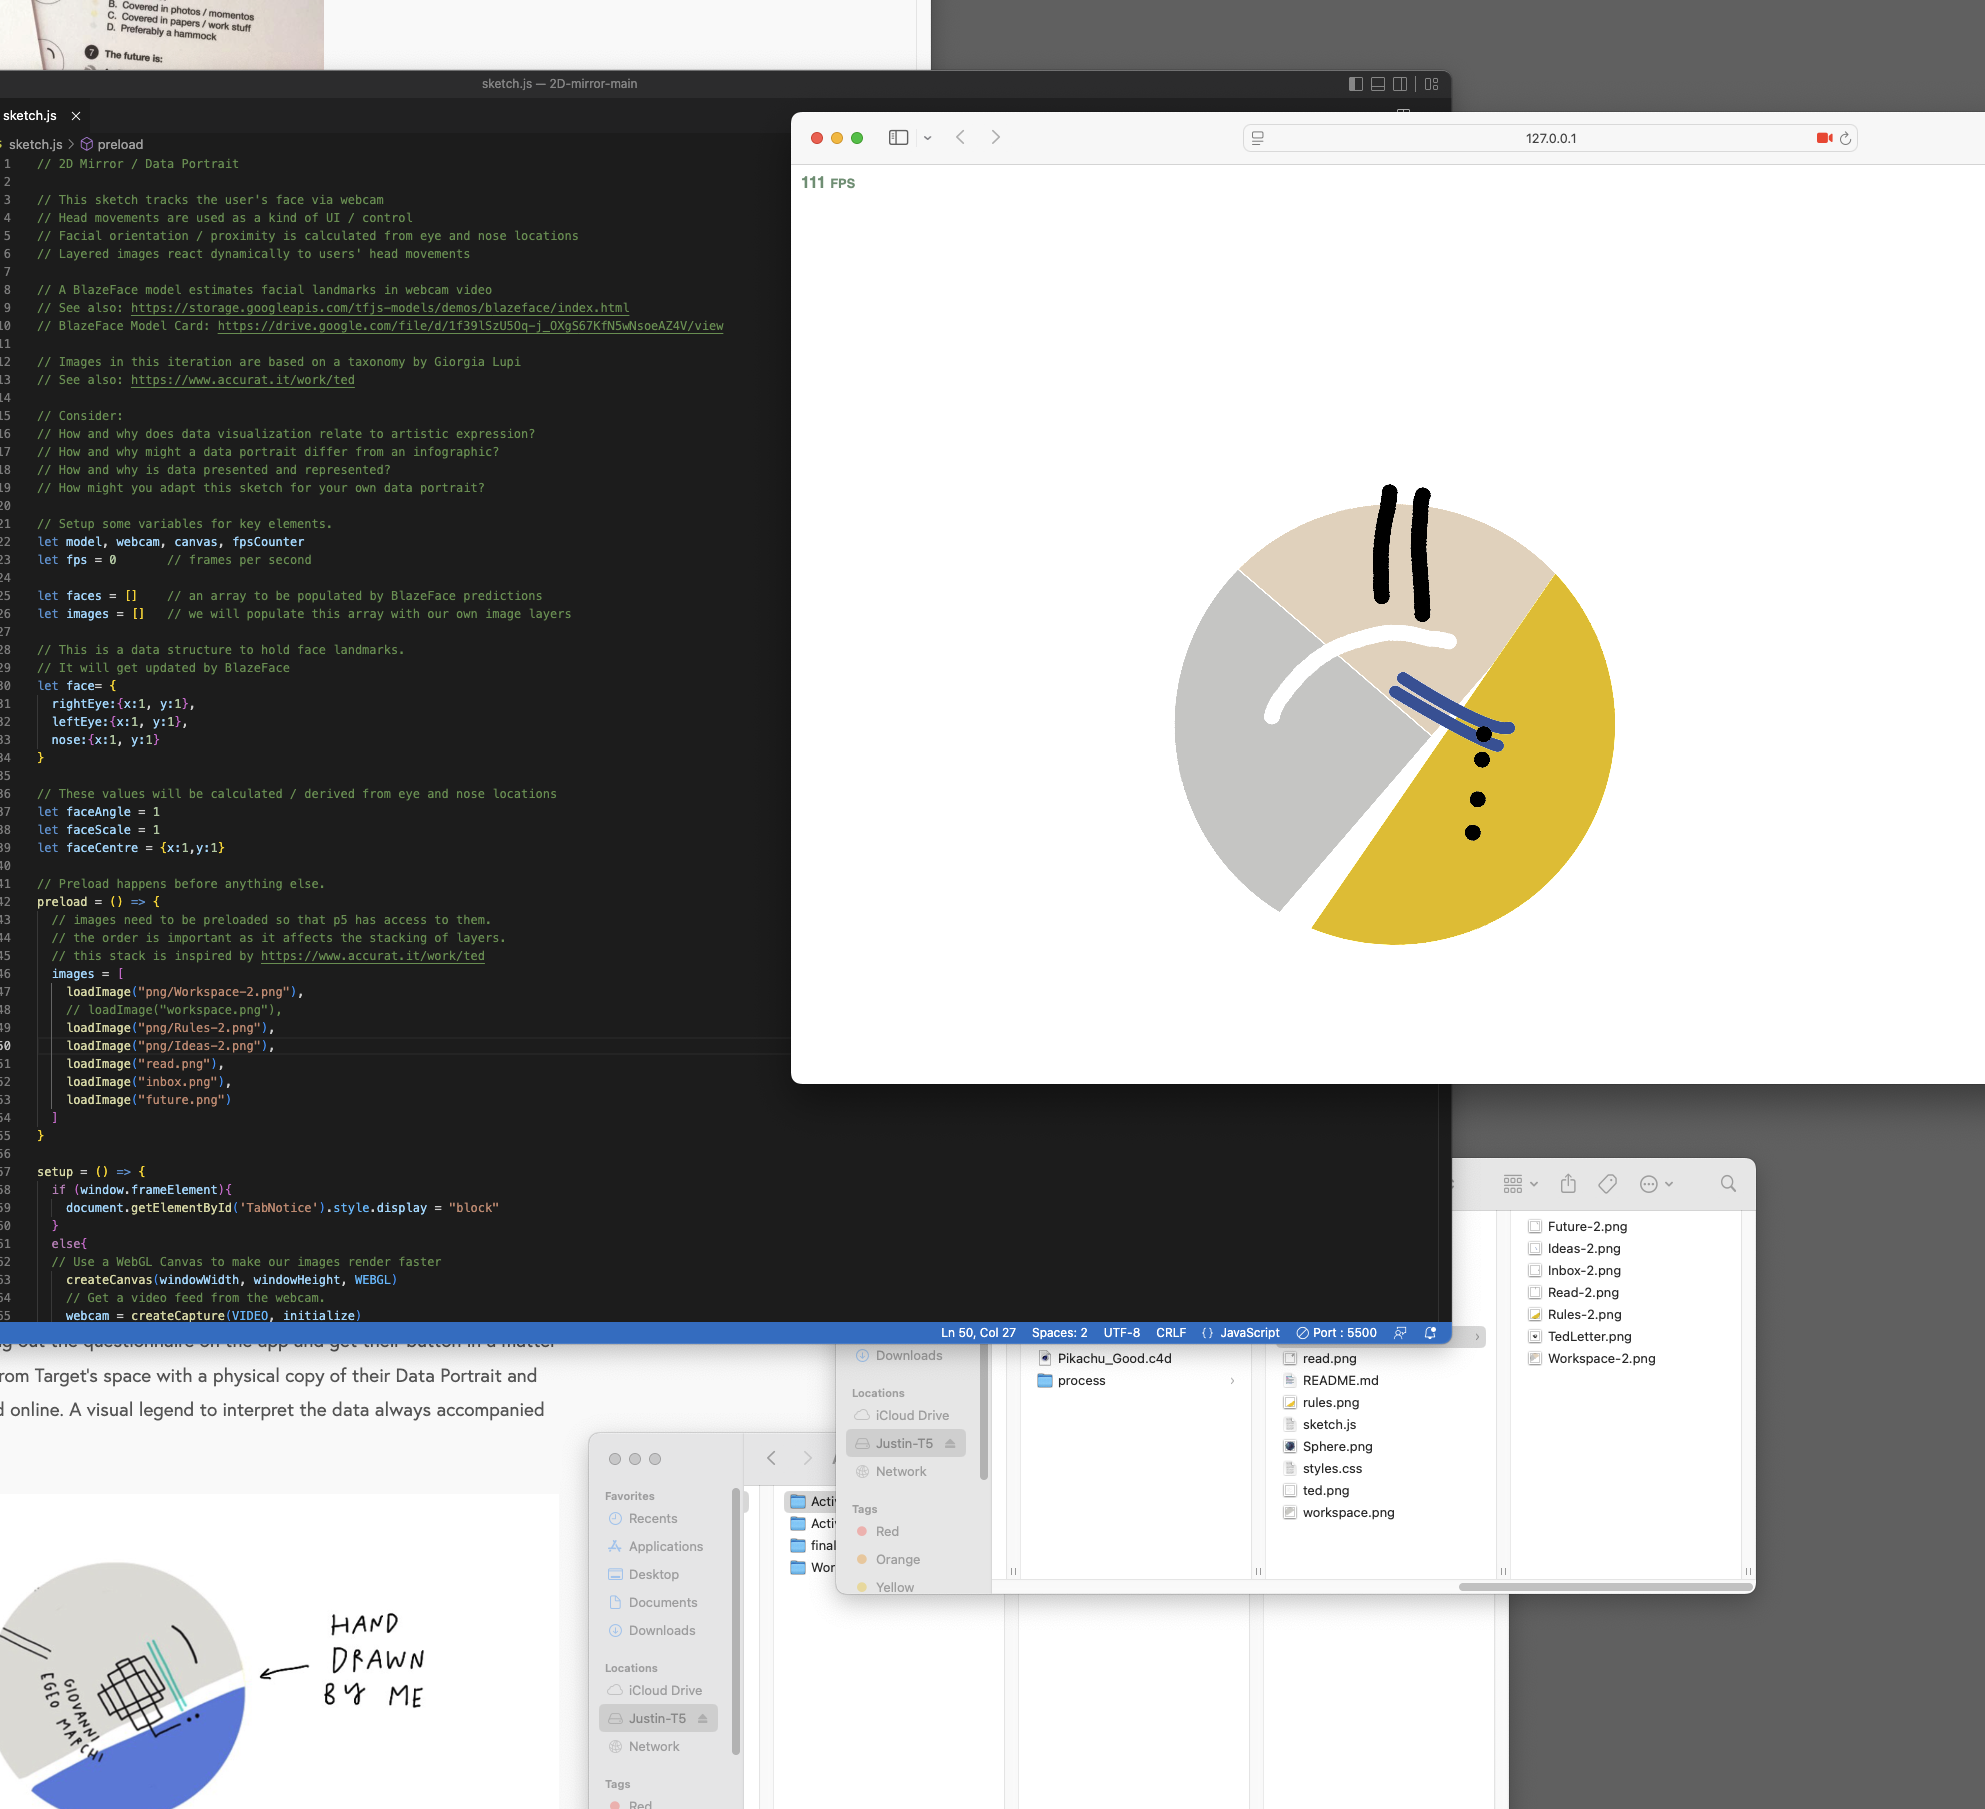
Task: Toggle VS Code secondary sidebar layout icon
Action: coord(1400,84)
